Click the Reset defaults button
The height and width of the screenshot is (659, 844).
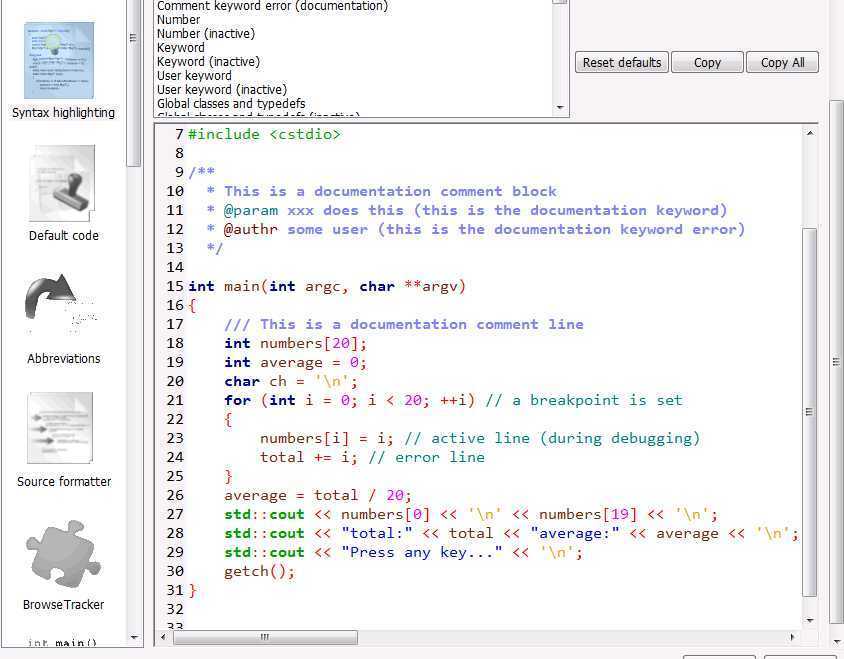622,62
